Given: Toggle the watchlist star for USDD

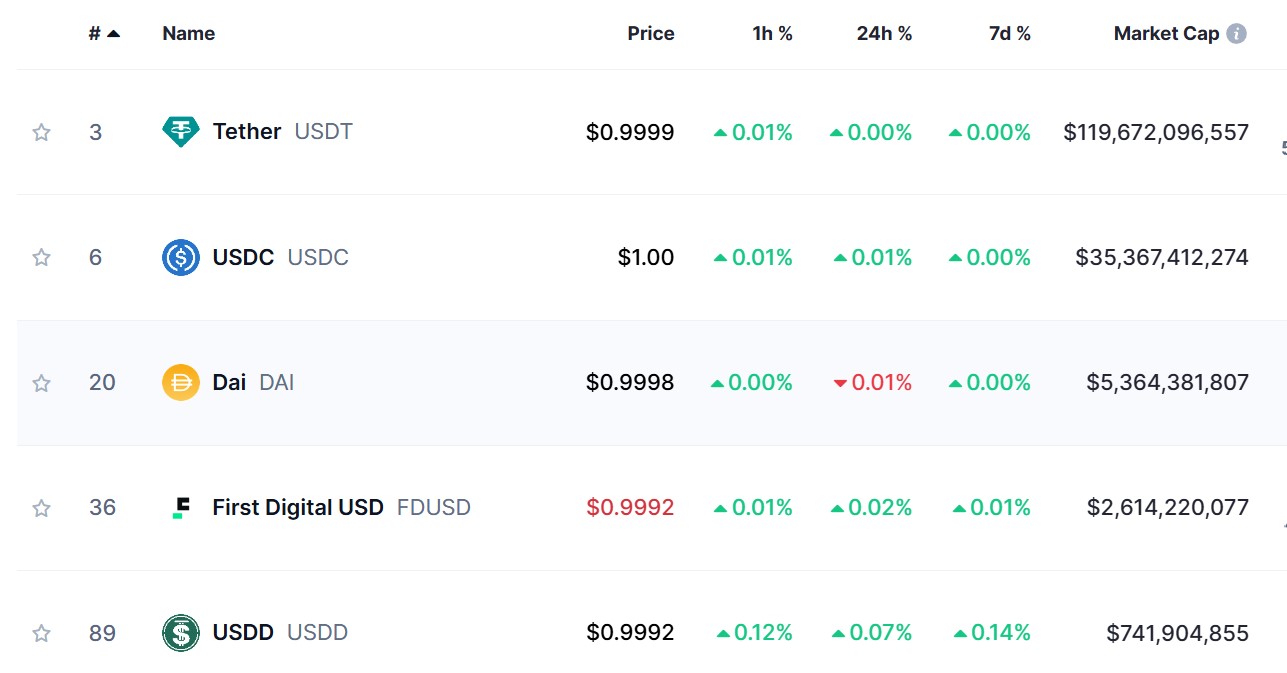Looking at the screenshot, I should pyautogui.click(x=41, y=632).
